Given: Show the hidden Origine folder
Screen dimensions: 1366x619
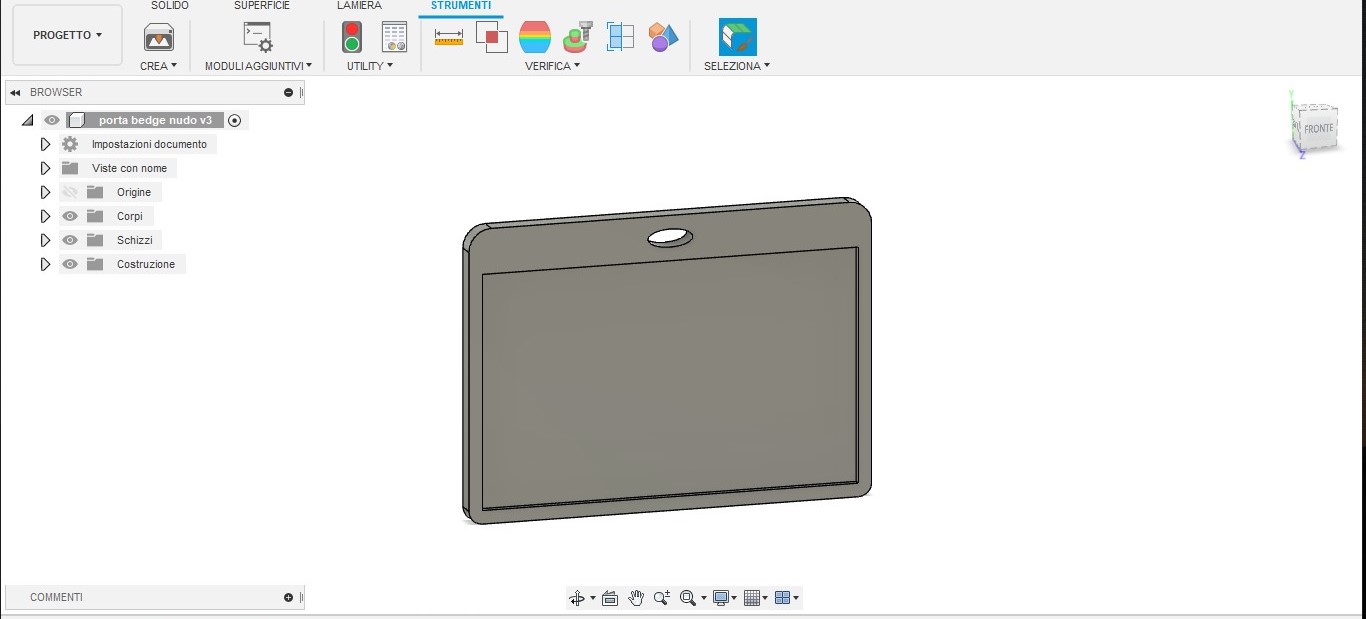Looking at the screenshot, I should (x=70, y=192).
